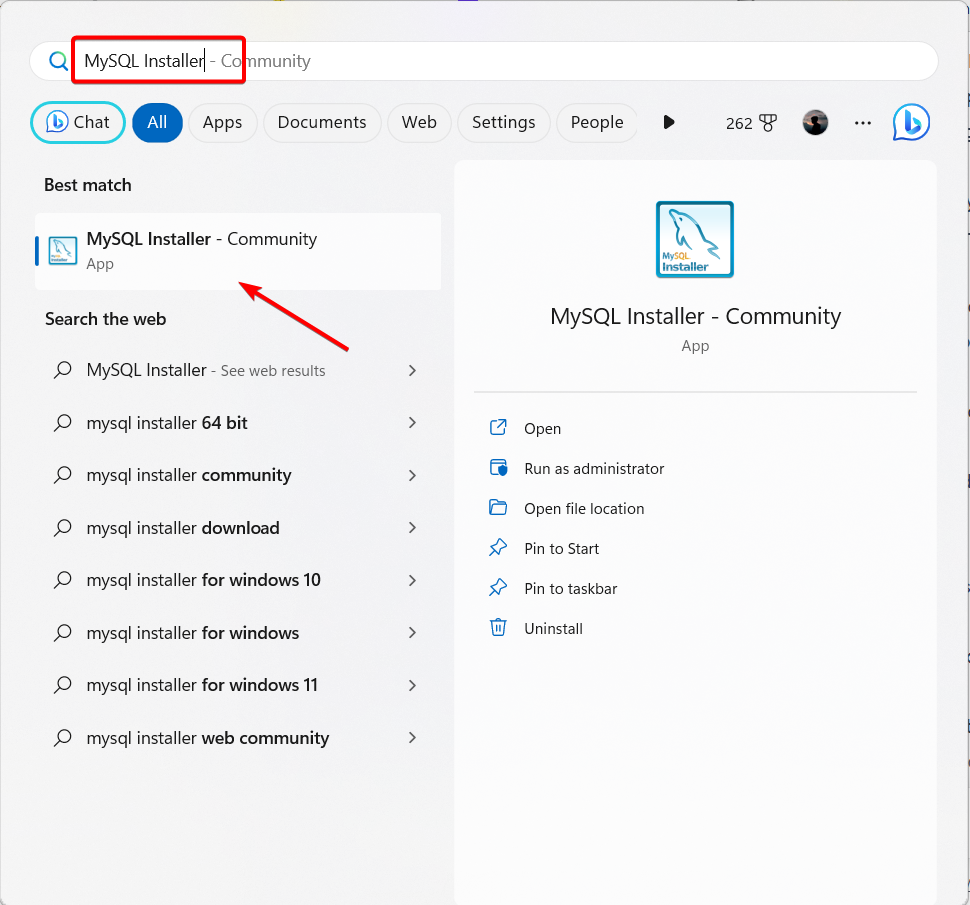
Task: Select the Run as administrator option
Action: pyautogui.click(x=594, y=468)
